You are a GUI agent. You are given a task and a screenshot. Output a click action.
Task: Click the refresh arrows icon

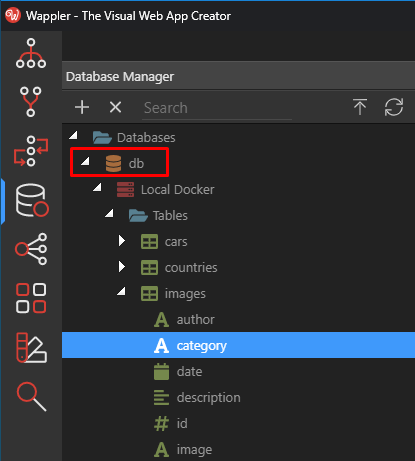click(x=394, y=107)
